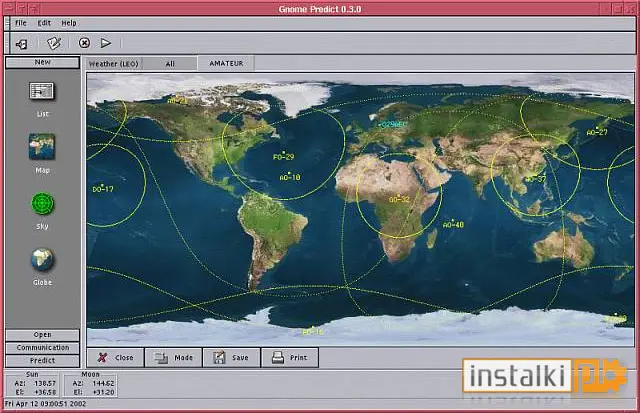Click the stop circle-X toolbar icon
The width and height of the screenshot is (640, 413).
[x=84, y=42]
